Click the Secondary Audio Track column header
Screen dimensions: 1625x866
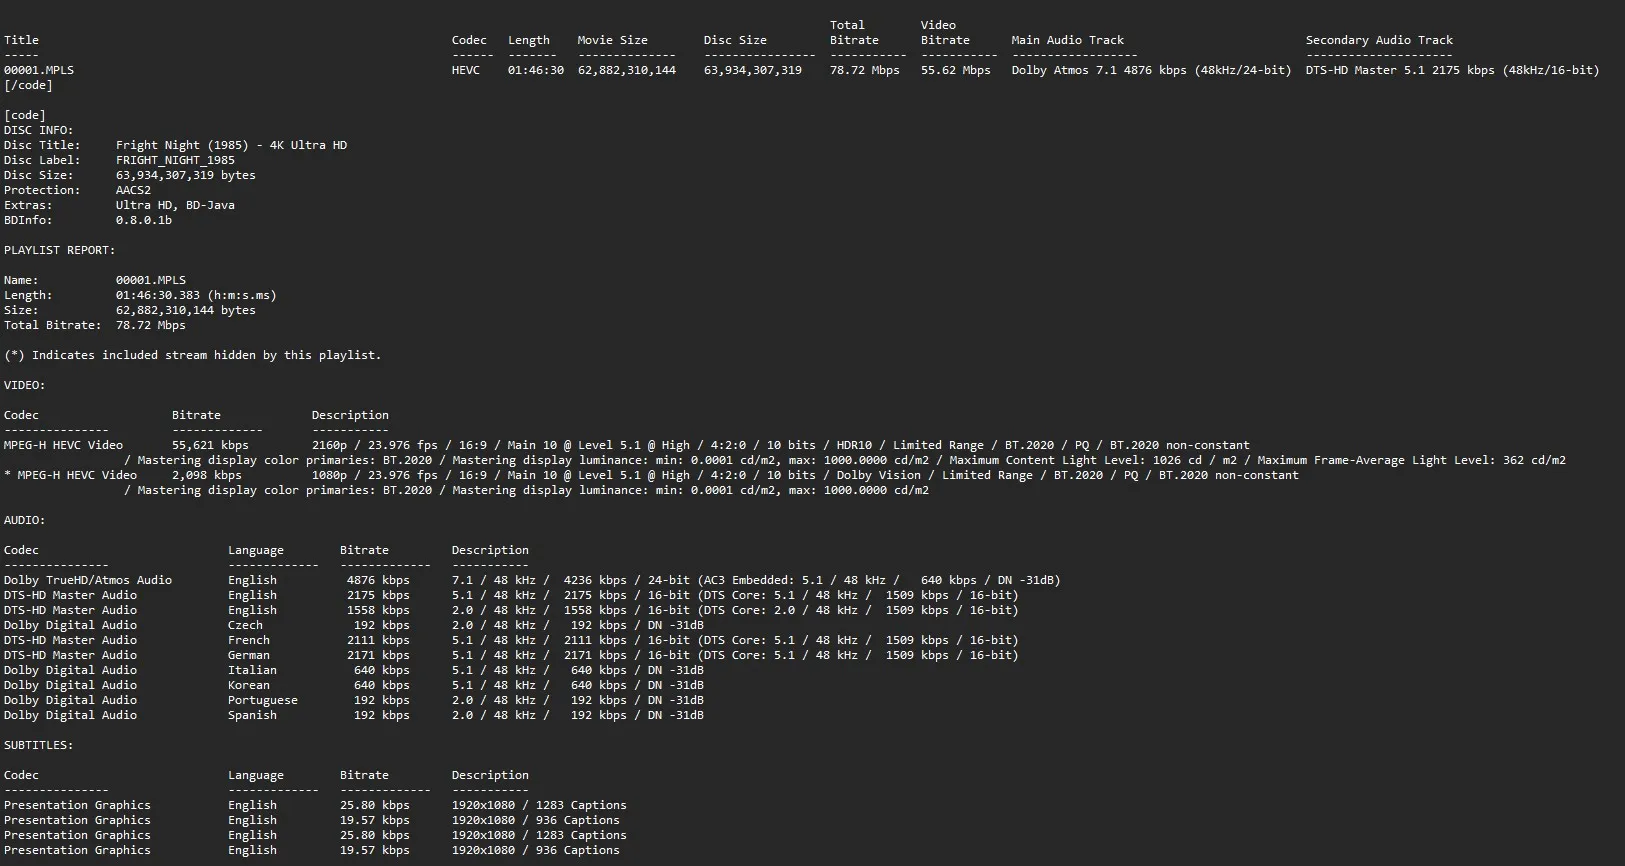1379,40
